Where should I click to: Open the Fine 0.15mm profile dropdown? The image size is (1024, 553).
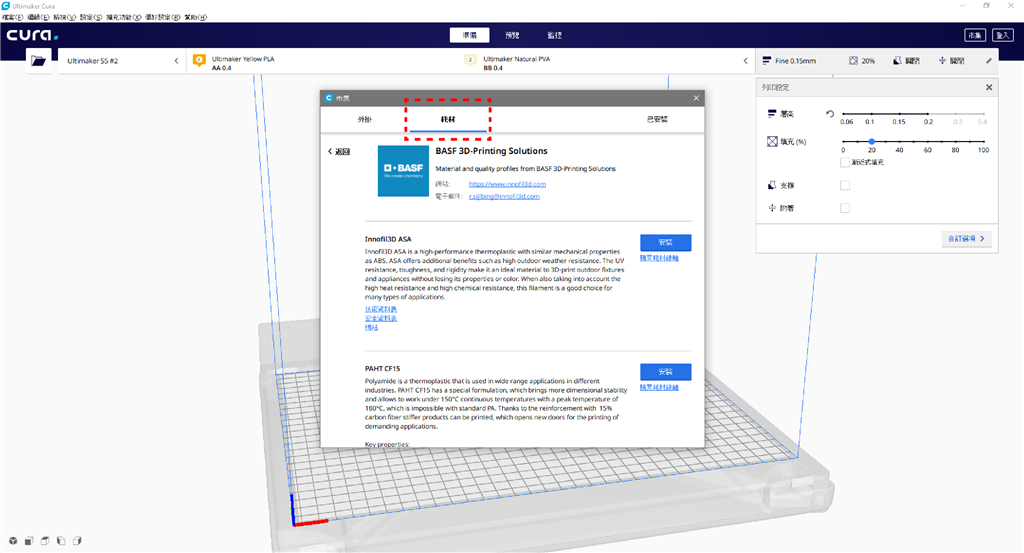click(x=788, y=61)
